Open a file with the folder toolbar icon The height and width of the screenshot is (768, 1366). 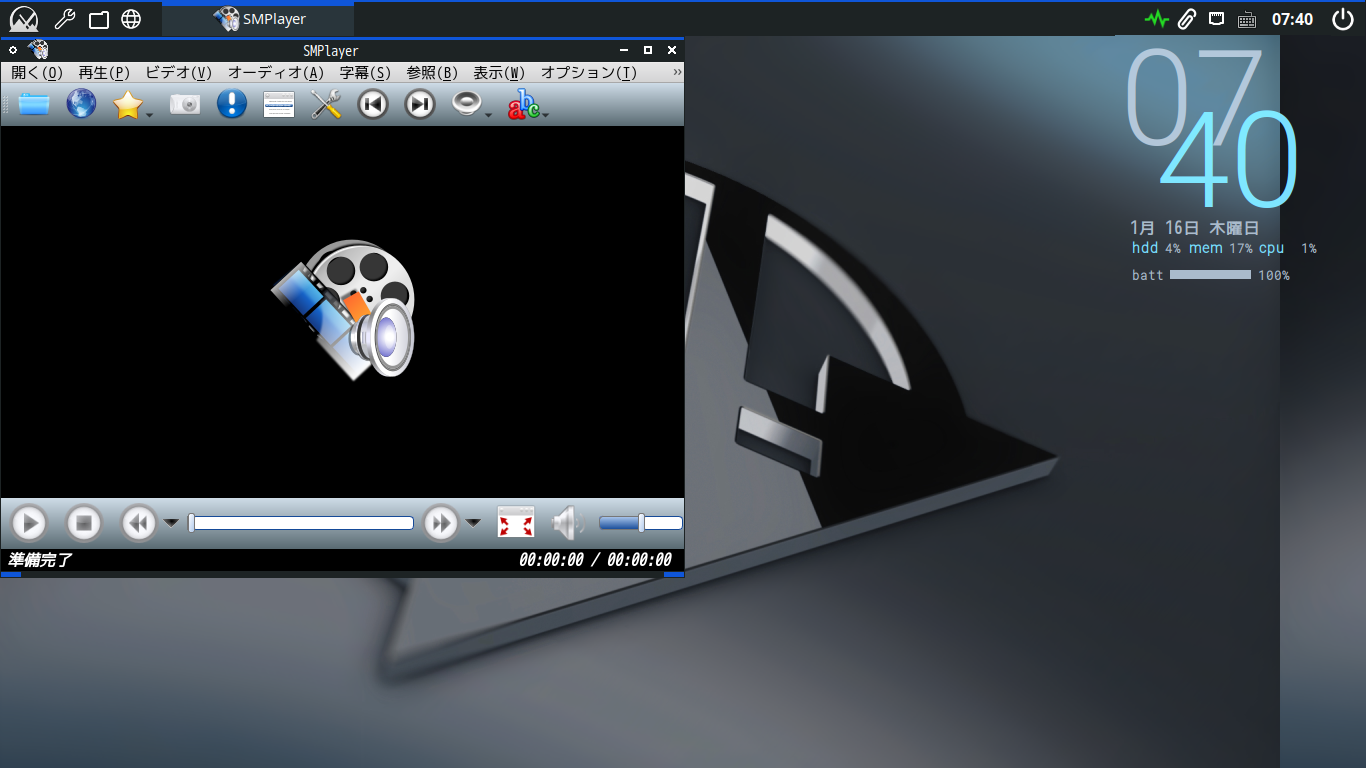coord(34,104)
